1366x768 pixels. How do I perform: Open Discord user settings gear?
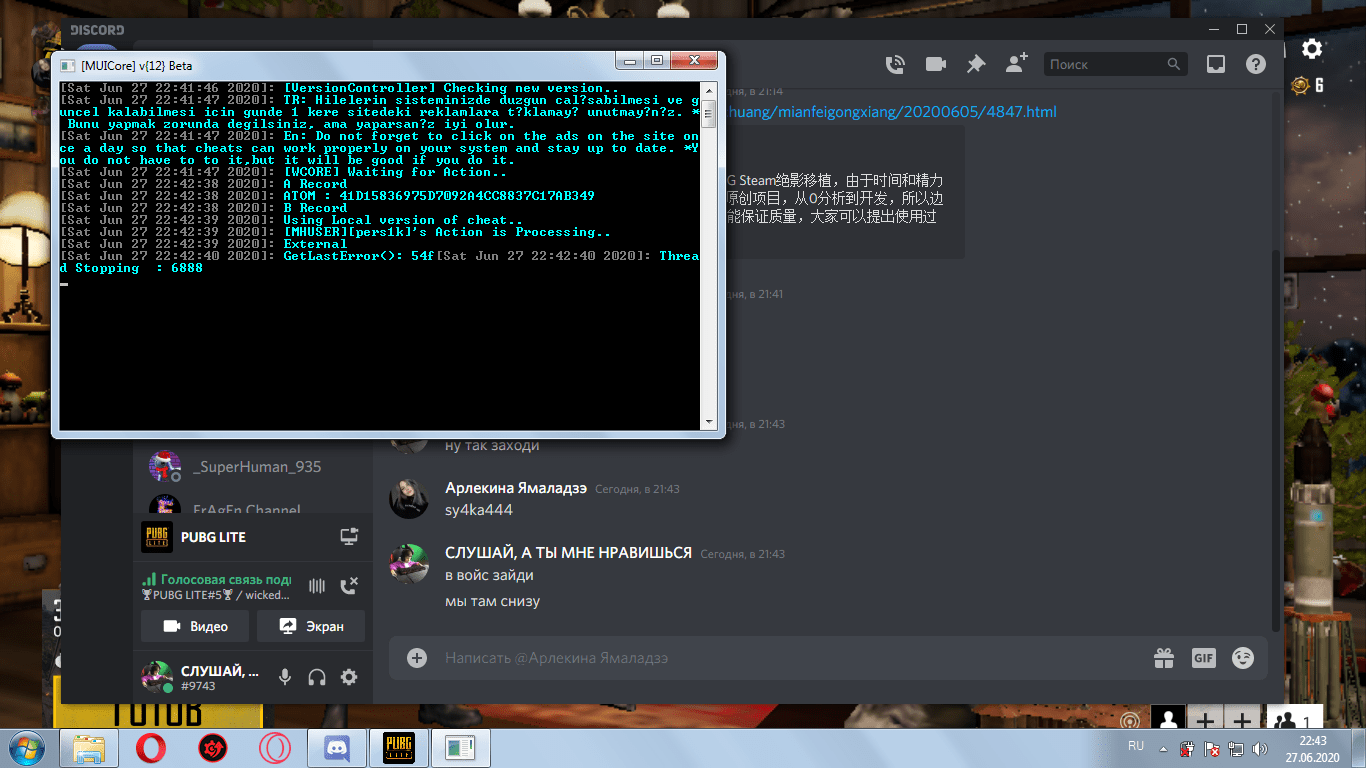(349, 677)
